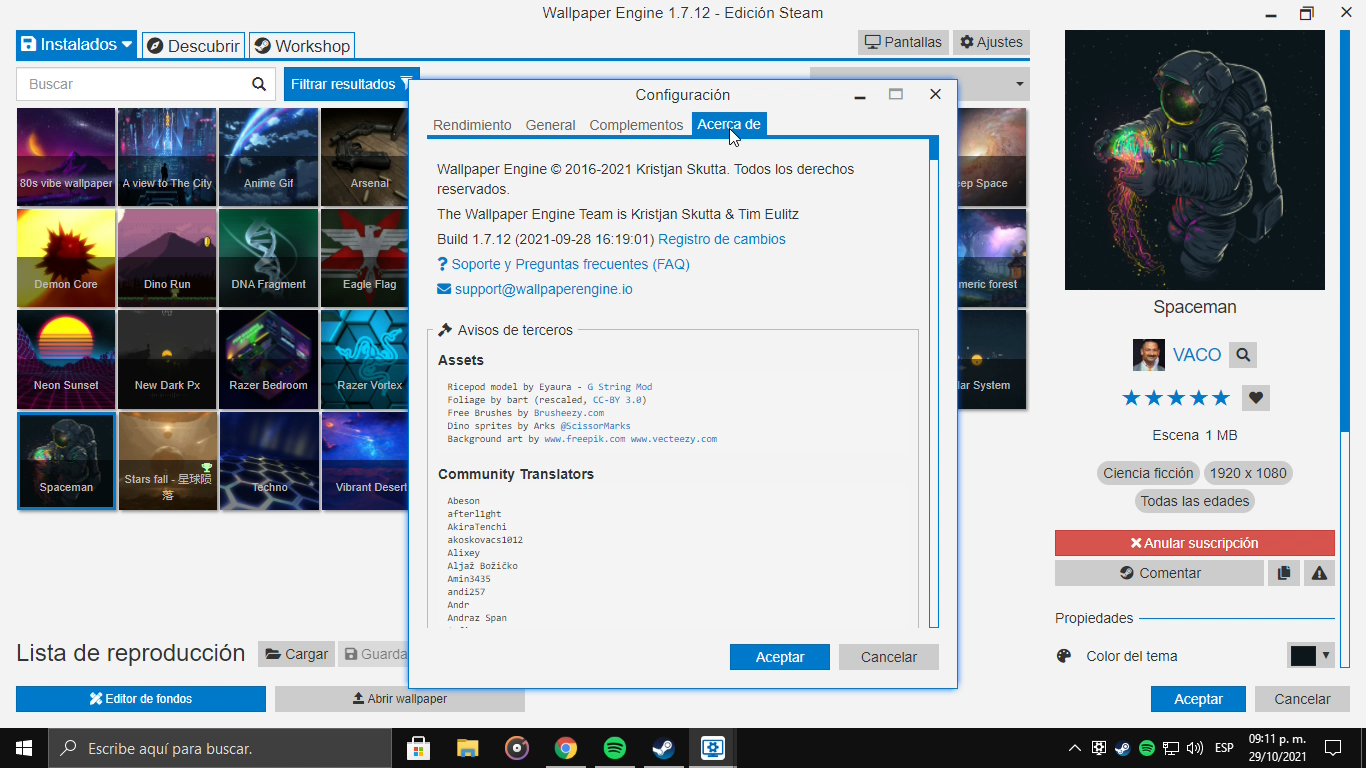Select the DNA Fragment wallpaper

click(x=268, y=258)
